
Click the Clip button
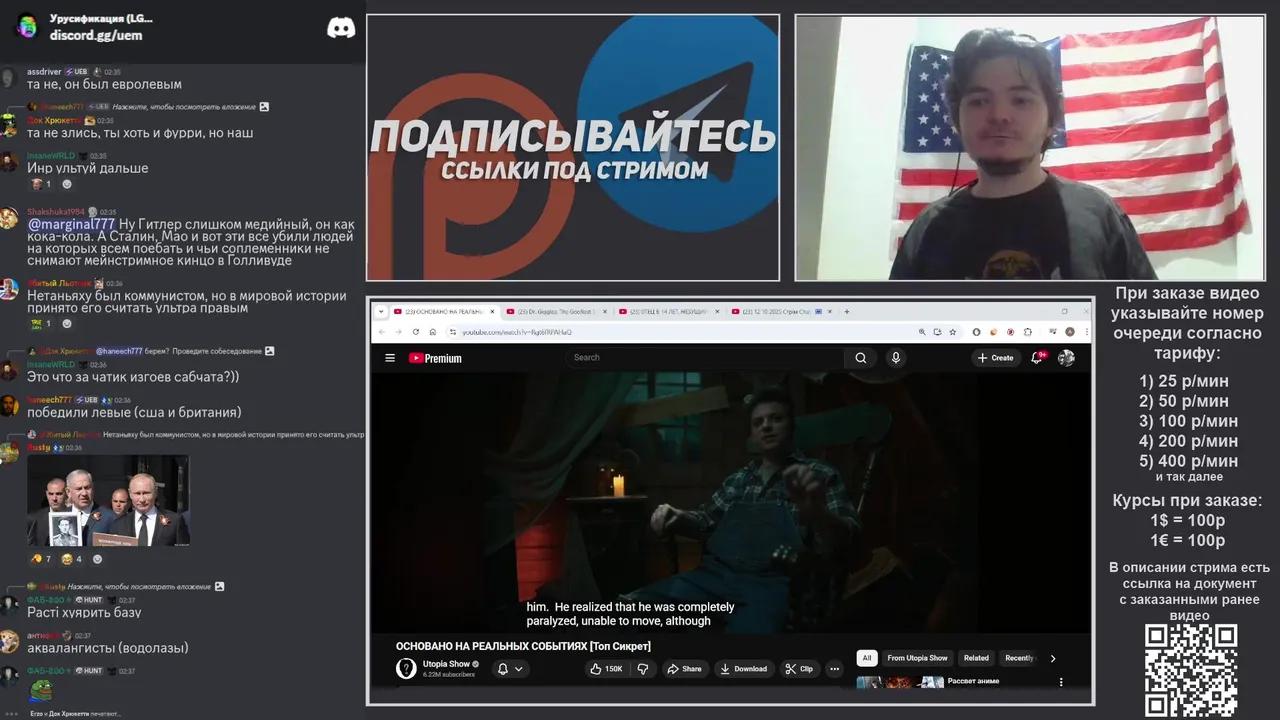click(799, 669)
